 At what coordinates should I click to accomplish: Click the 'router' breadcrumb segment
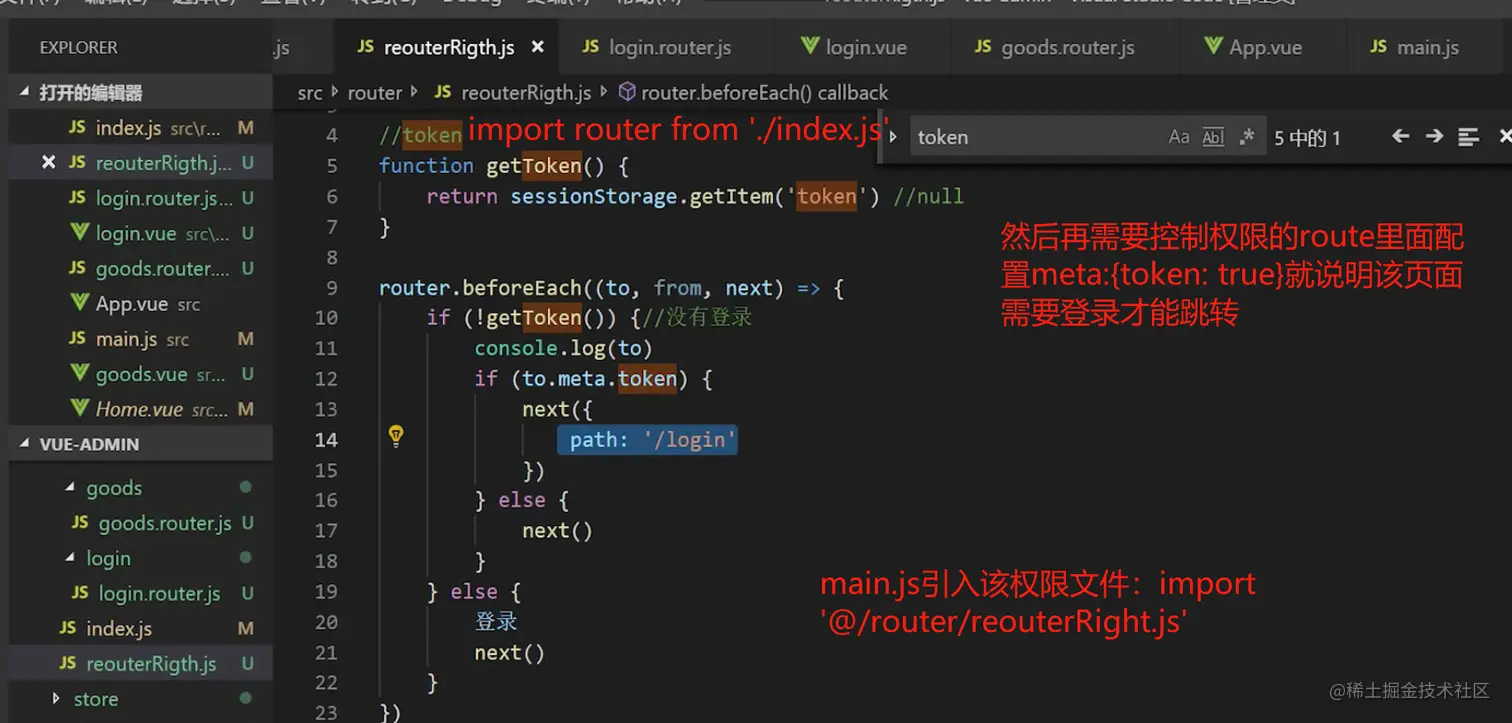click(375, 93)
